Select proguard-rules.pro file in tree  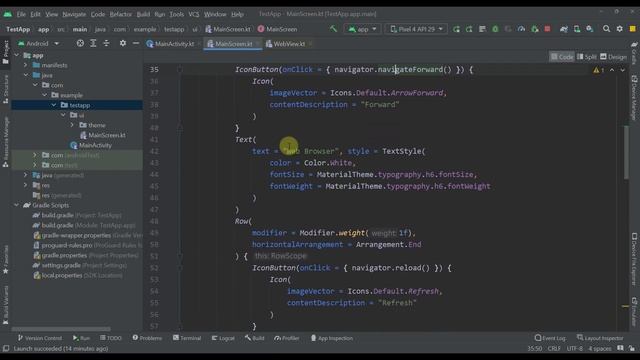pyautogui.click(x=87, y=245)
